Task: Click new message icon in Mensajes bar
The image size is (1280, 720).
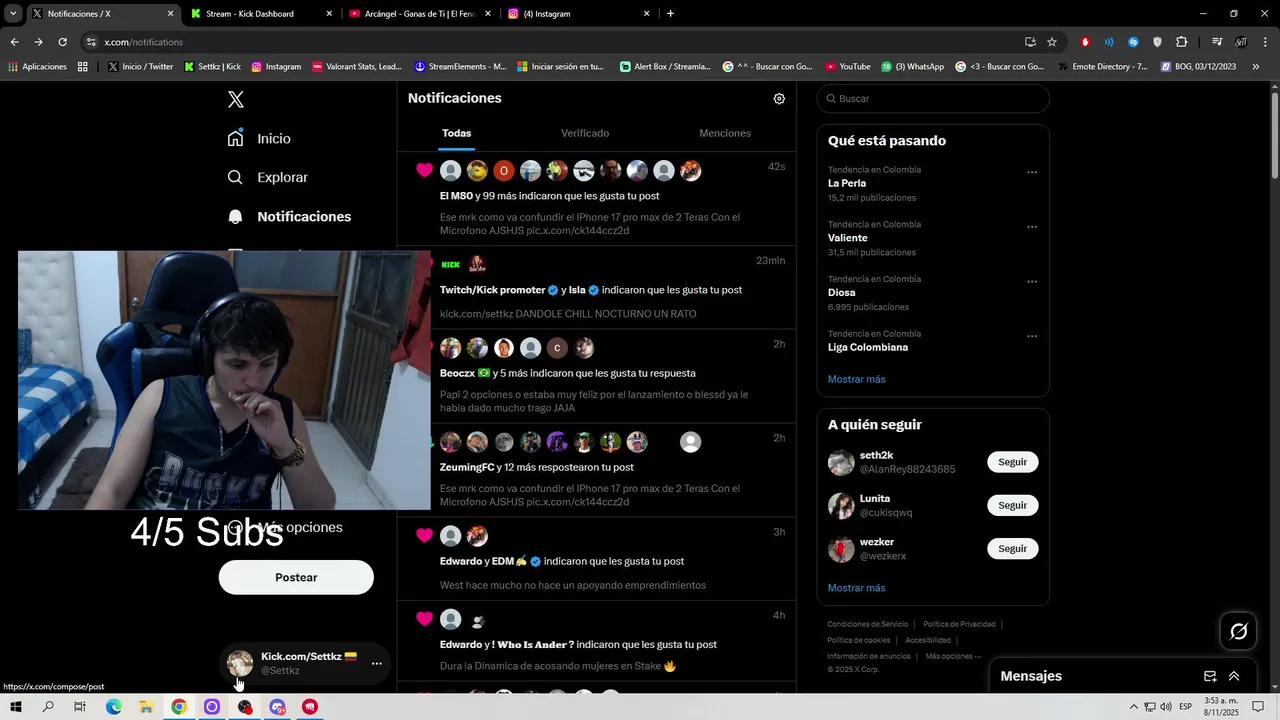Action: click(1210, 676)
